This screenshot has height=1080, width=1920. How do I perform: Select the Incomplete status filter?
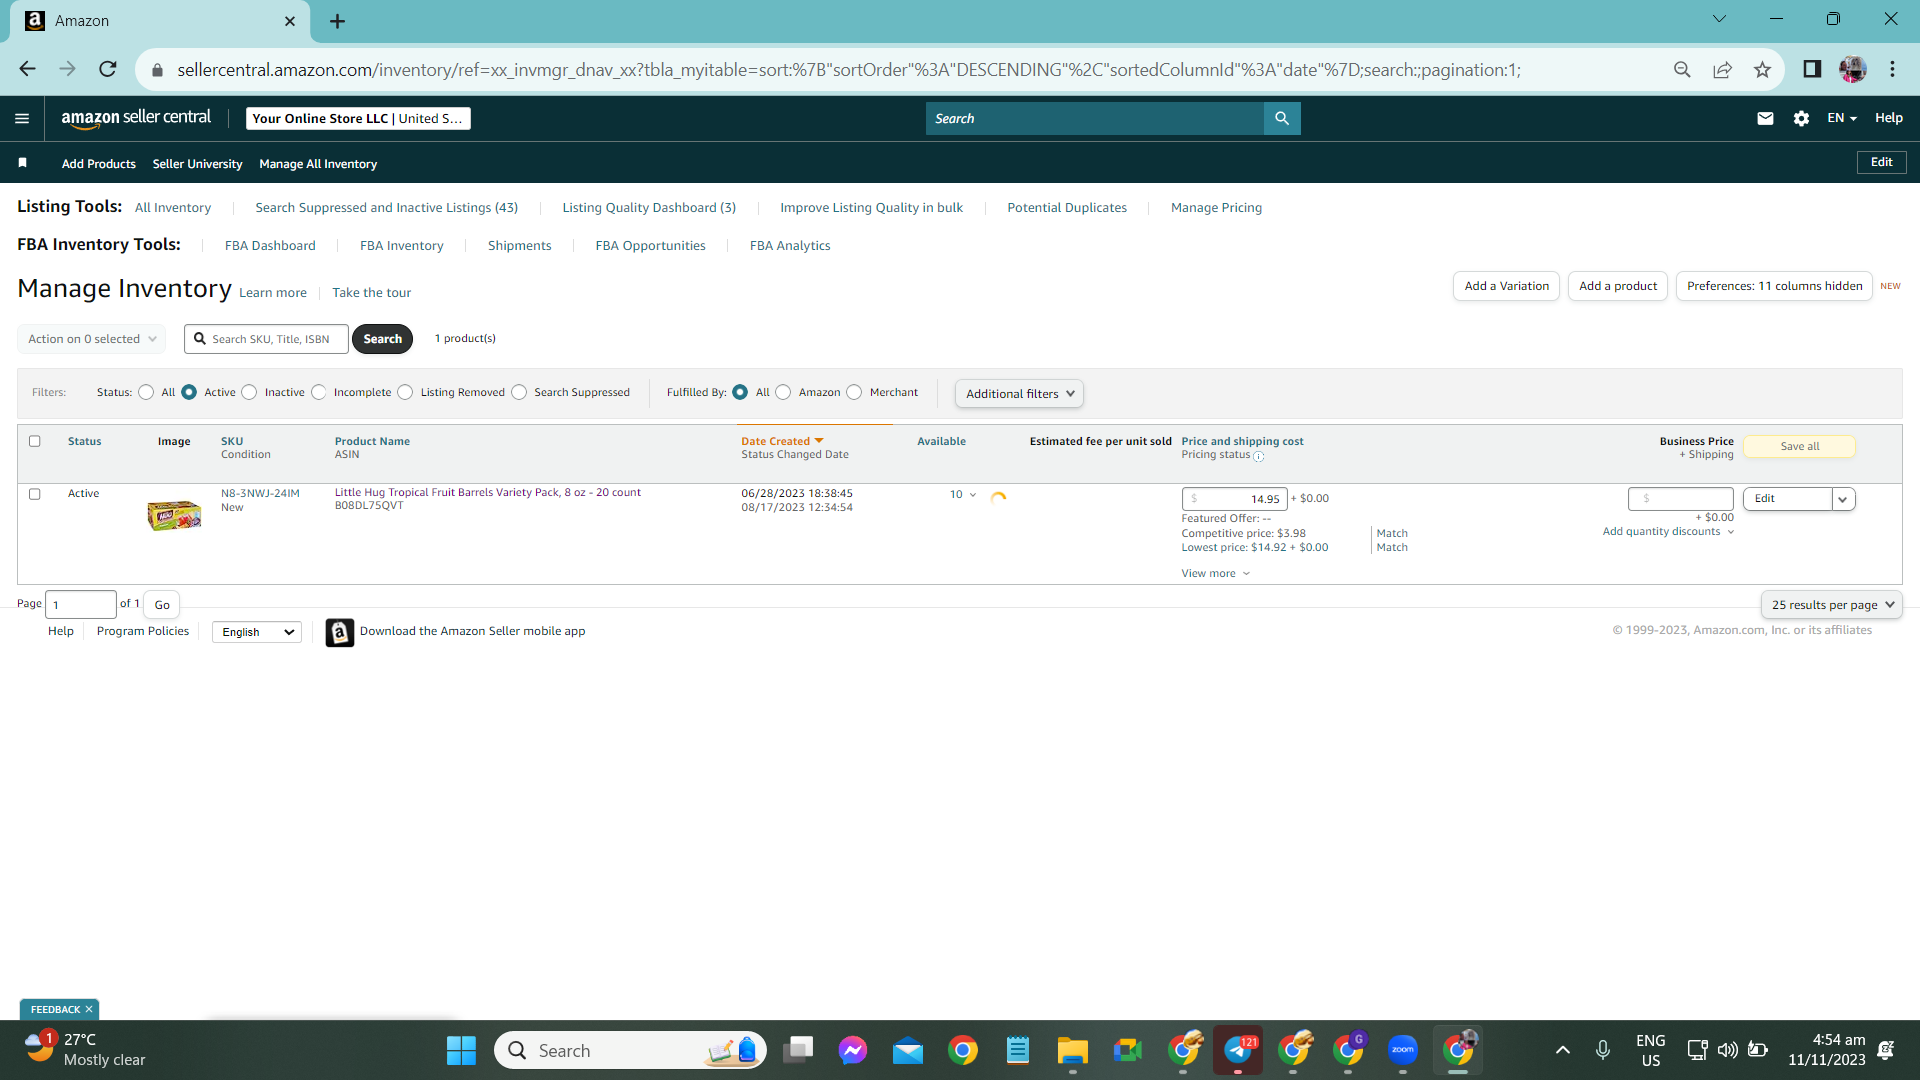318,392
